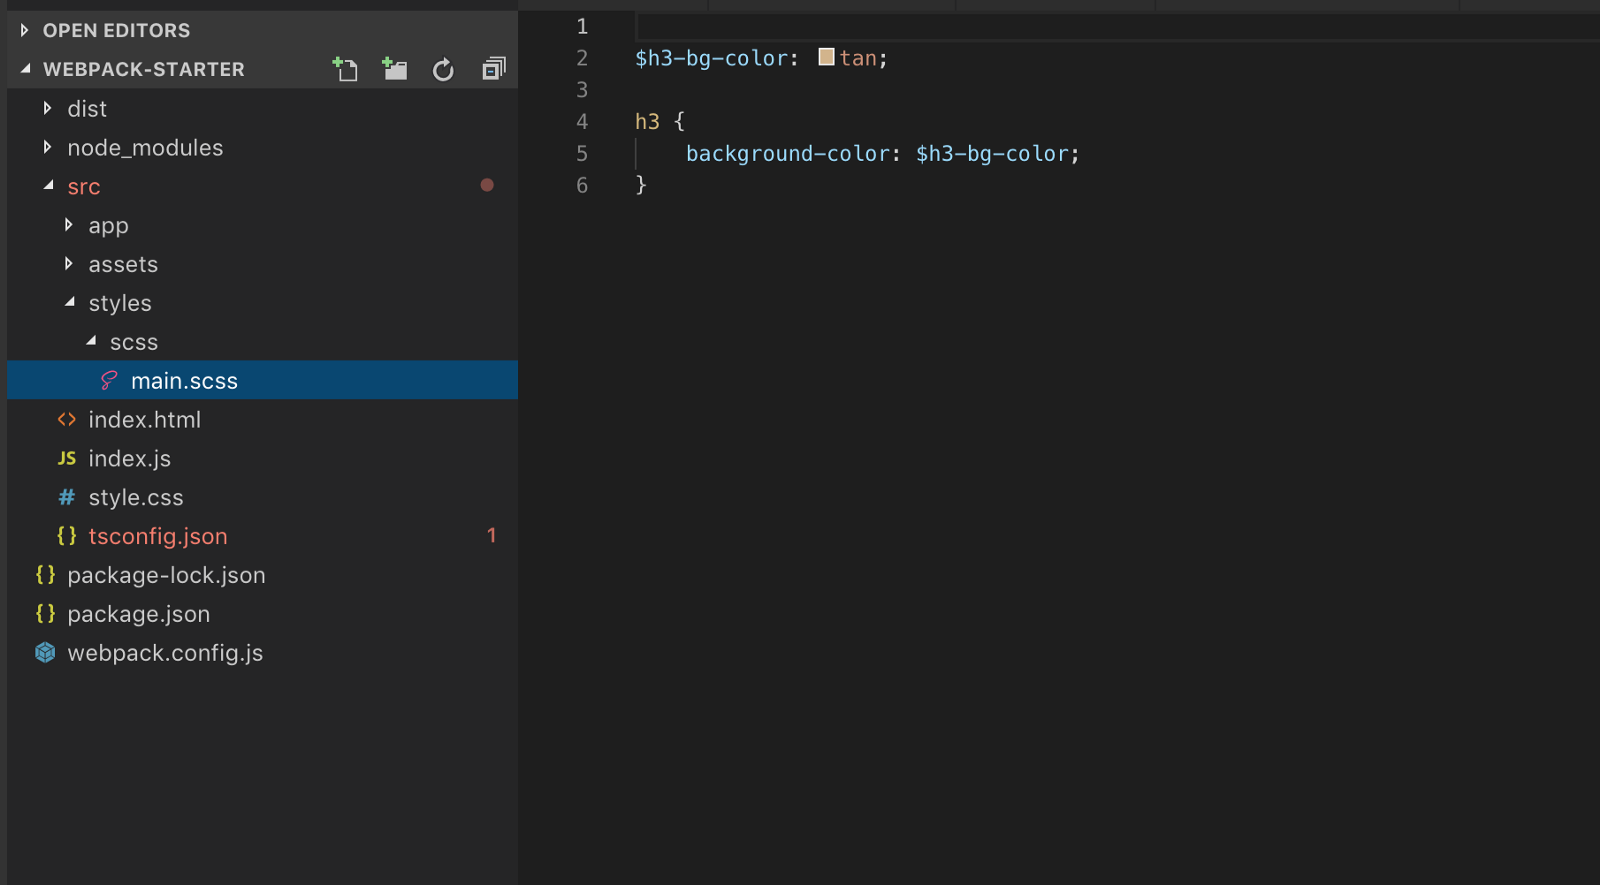Open the tan color picker swatch
The width and height of the screenshot is (1600, 885).
click(x=826, y=57)
